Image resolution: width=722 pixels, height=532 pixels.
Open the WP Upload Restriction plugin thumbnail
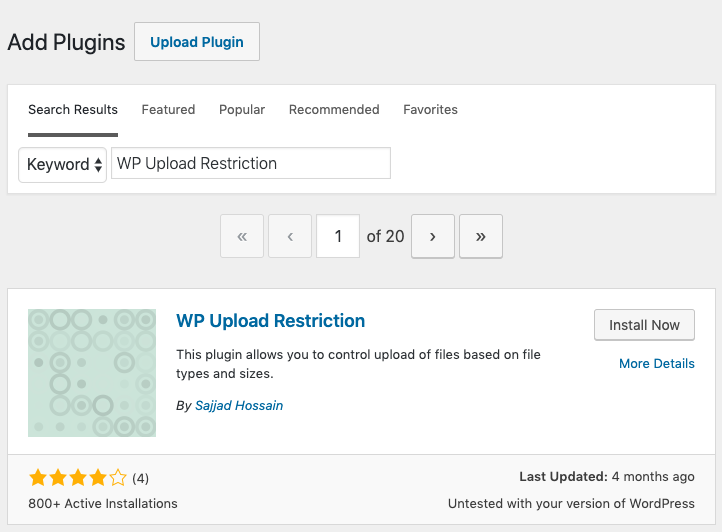tap(92, 373)
